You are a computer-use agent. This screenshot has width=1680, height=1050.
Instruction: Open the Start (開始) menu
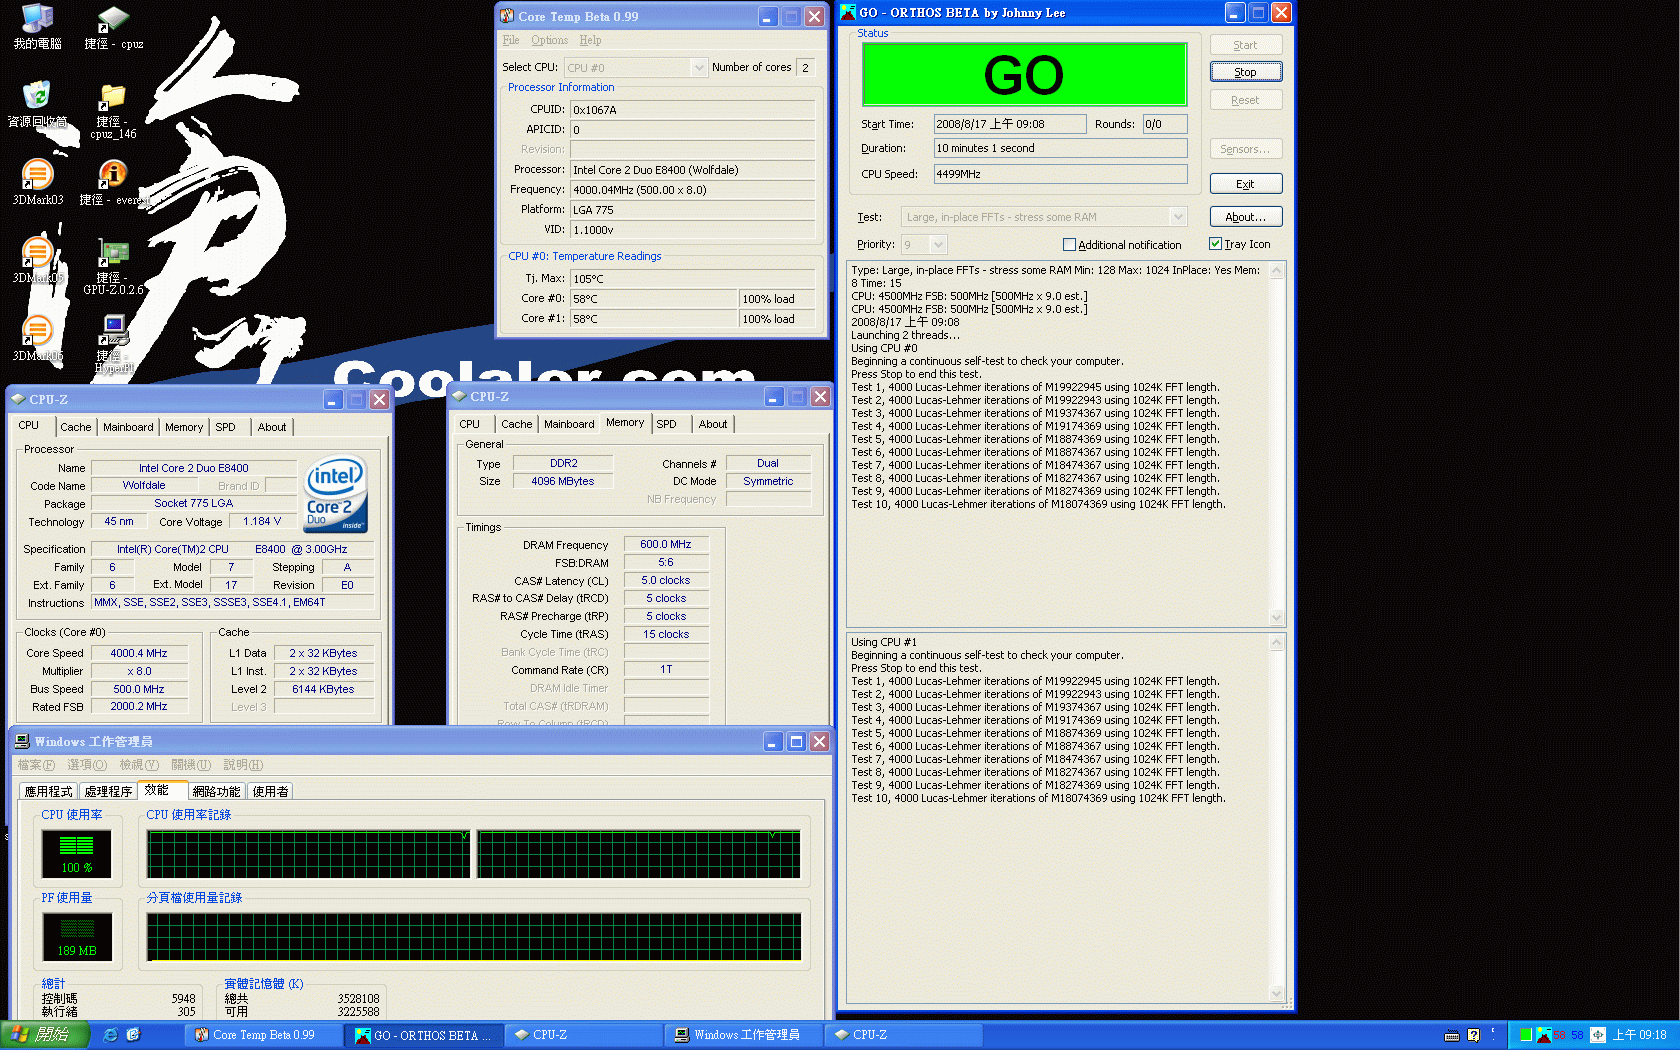click(45, 1035)
